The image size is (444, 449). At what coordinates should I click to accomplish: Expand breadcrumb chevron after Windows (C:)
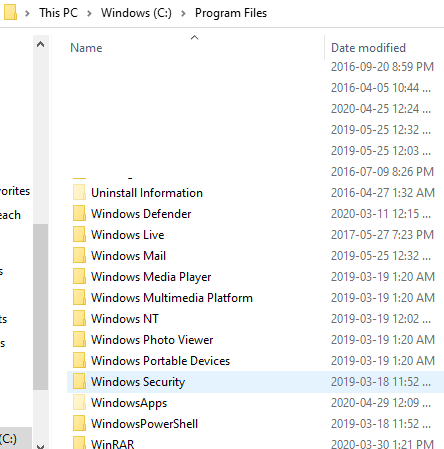point(183,13)
